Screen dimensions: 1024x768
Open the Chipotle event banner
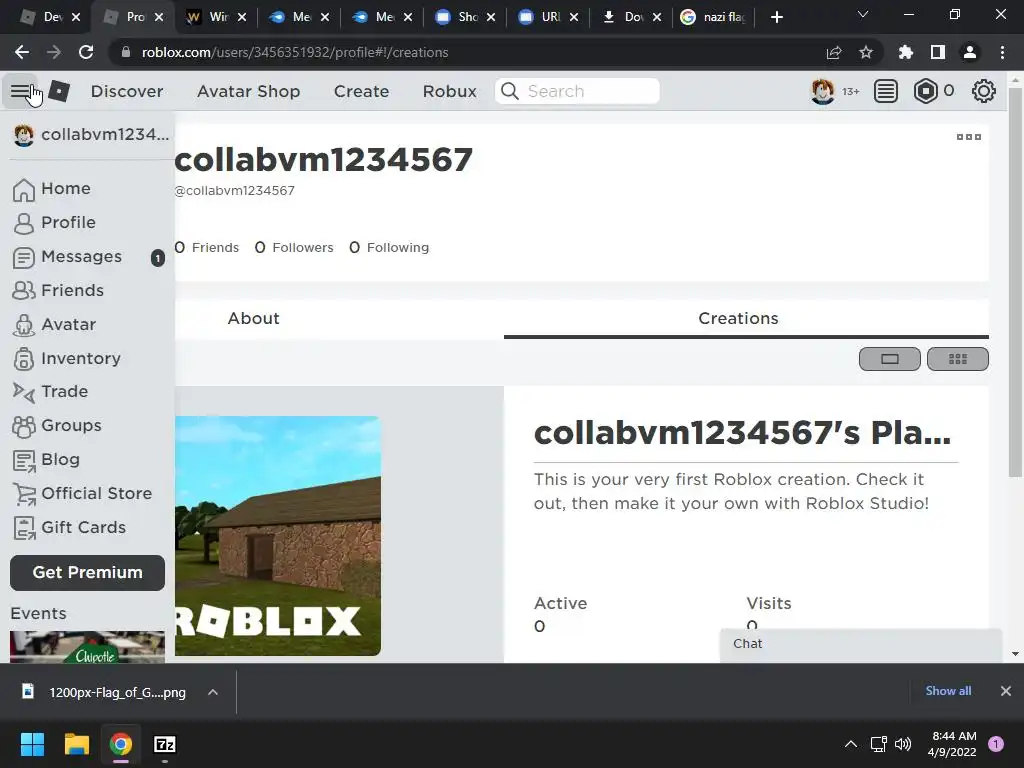[88, 647]
